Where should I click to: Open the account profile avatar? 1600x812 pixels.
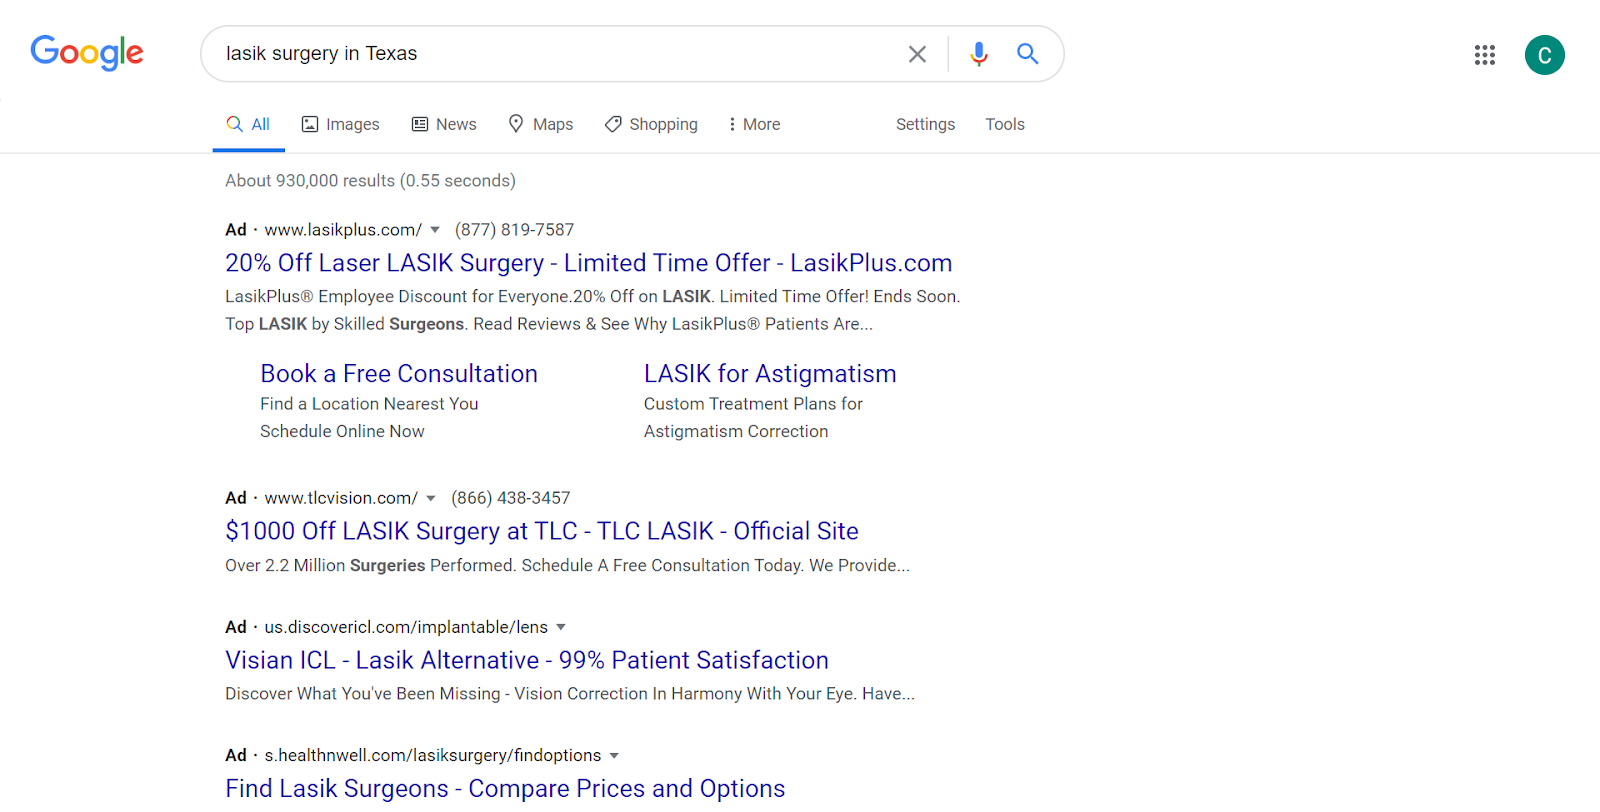click(x=1544, y=55)
